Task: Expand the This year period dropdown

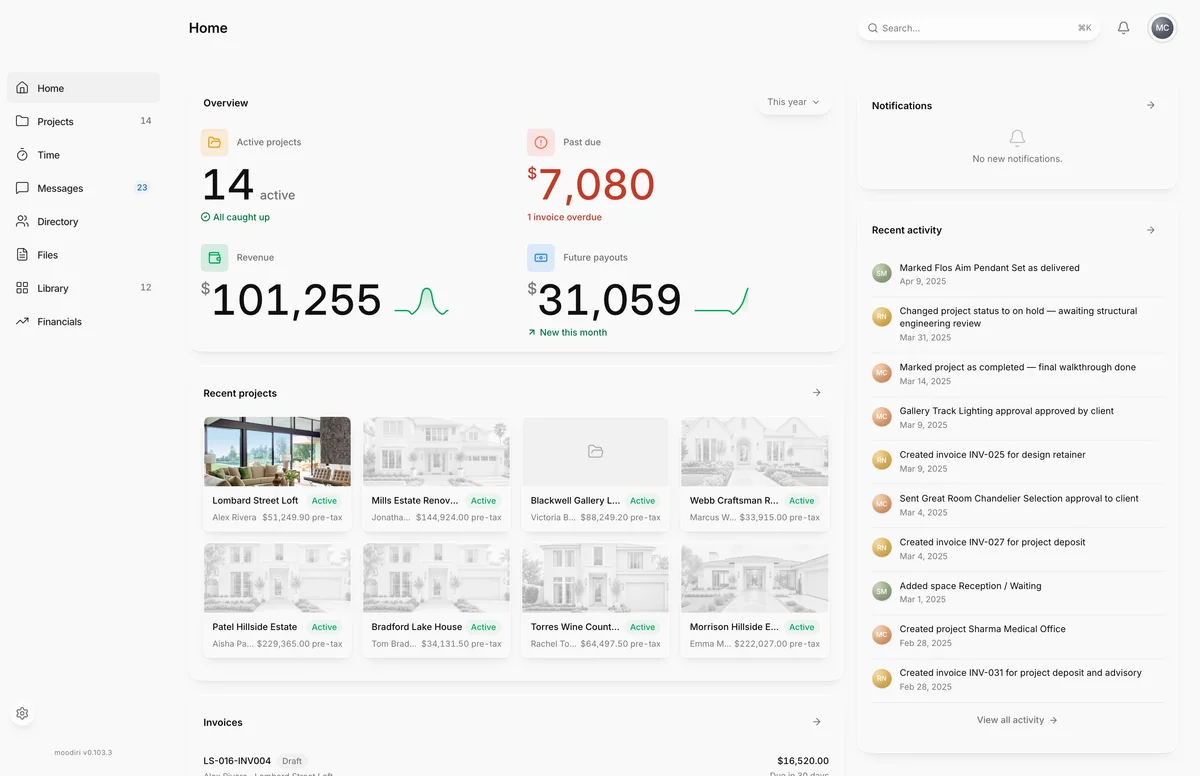Action: click(x=794, y=102)
